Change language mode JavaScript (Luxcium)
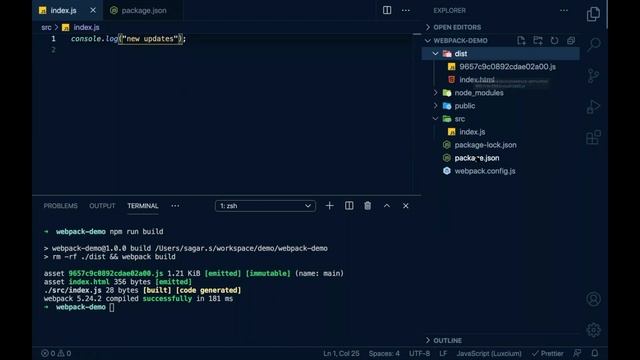The image size is (640, 360). click(x=489, y=353)
